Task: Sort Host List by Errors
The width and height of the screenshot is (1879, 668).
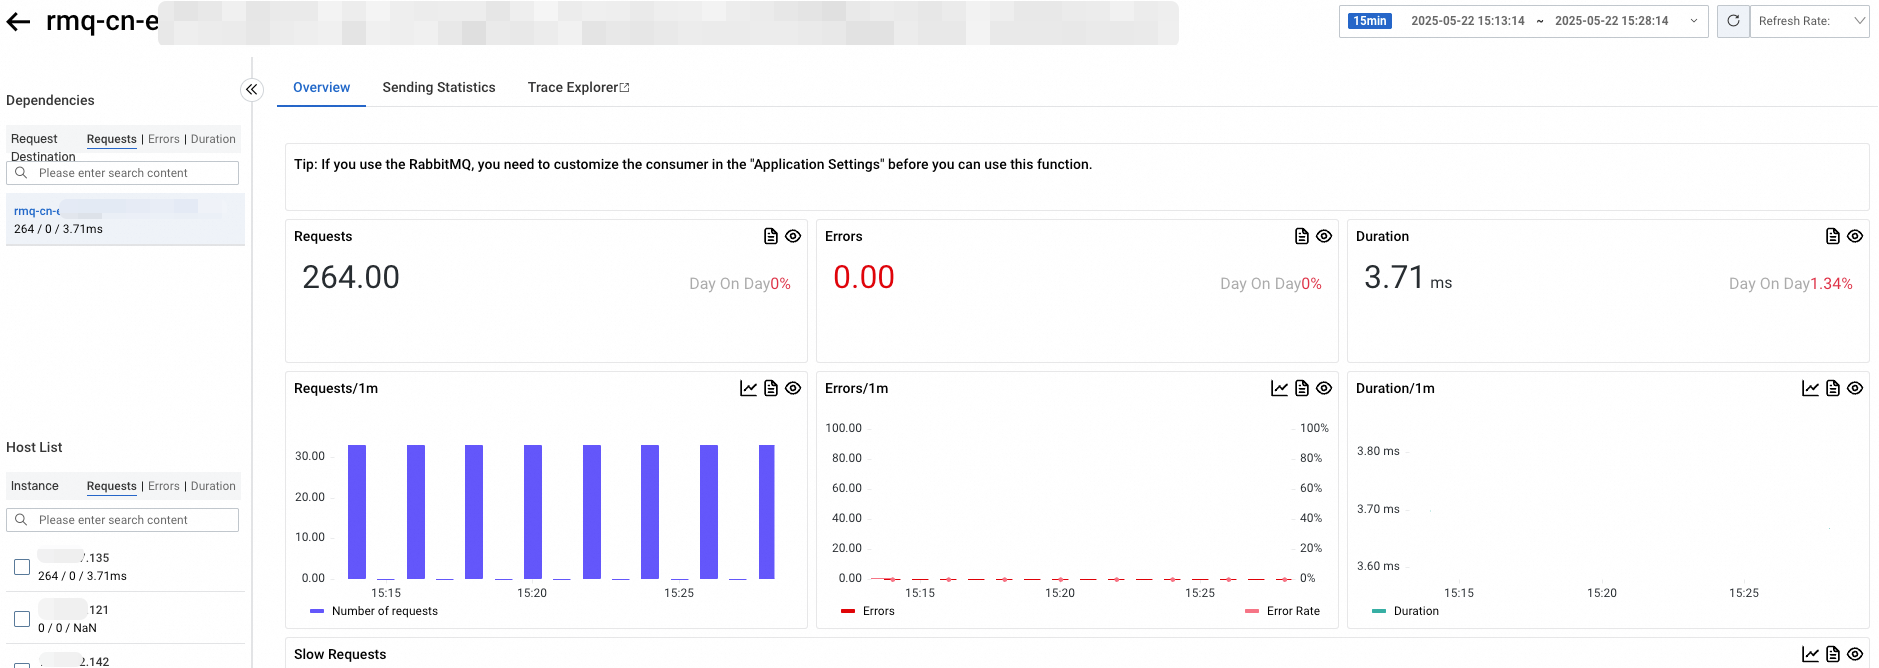Action: (164, 486)
